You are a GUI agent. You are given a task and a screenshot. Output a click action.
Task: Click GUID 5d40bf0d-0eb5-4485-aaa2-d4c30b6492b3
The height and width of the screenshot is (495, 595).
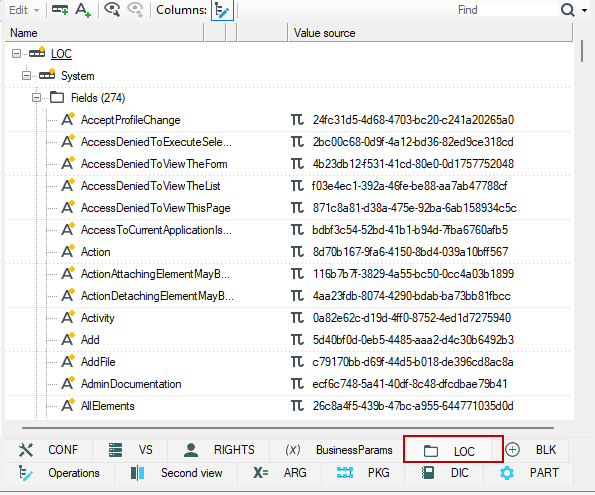(413, 340)
